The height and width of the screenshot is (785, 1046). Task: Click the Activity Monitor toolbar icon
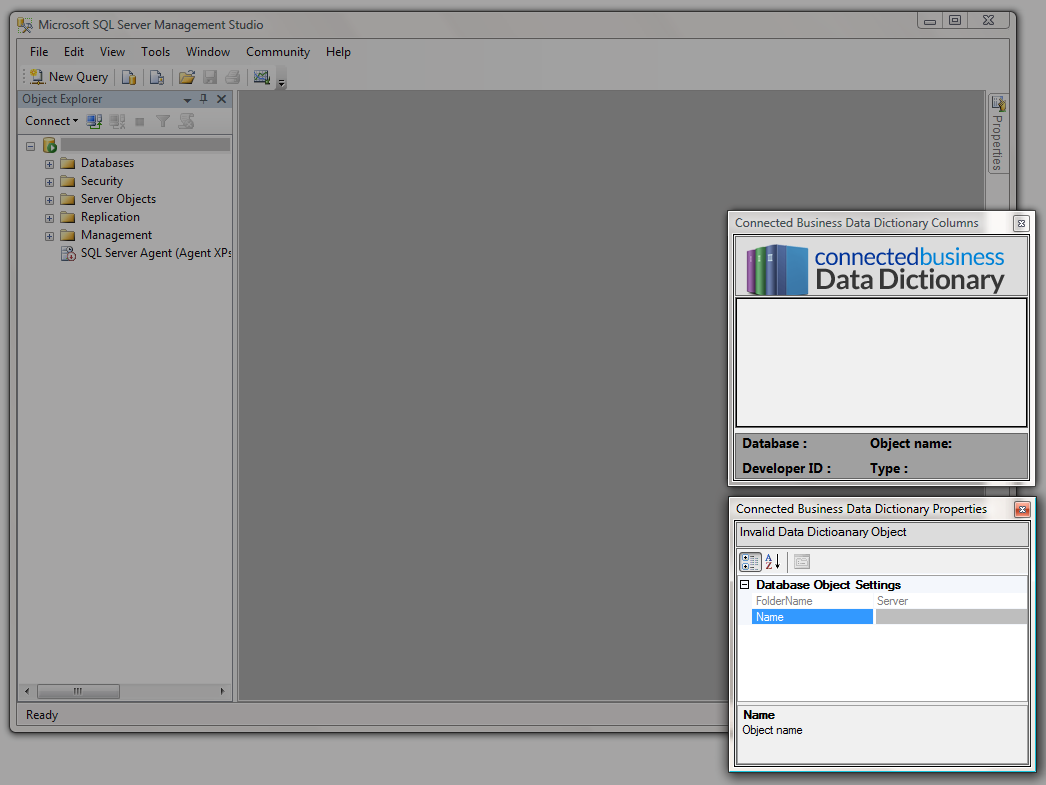coord(262,77)
